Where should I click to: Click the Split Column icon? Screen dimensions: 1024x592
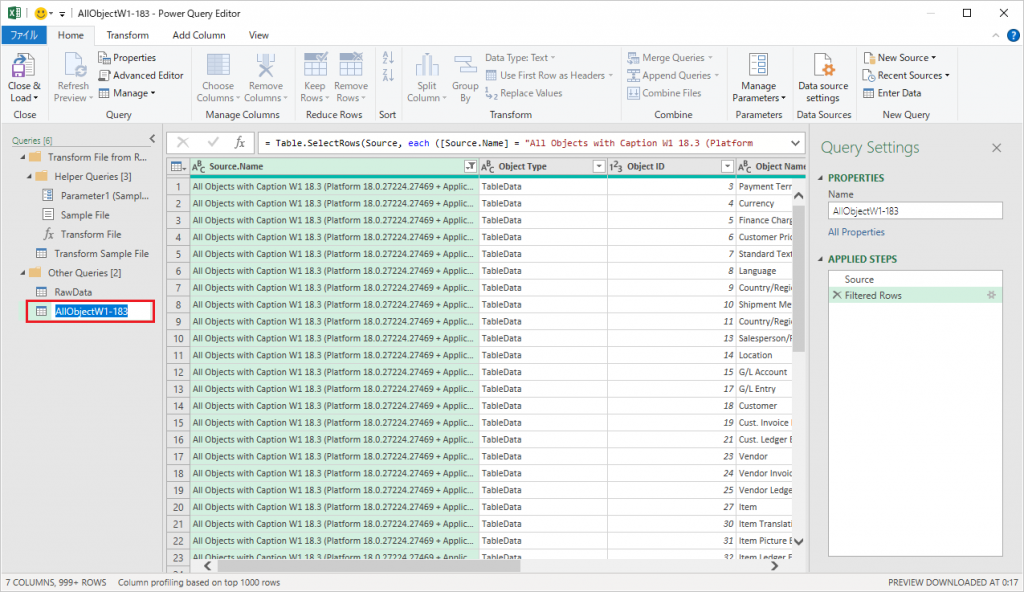point(426,67)
